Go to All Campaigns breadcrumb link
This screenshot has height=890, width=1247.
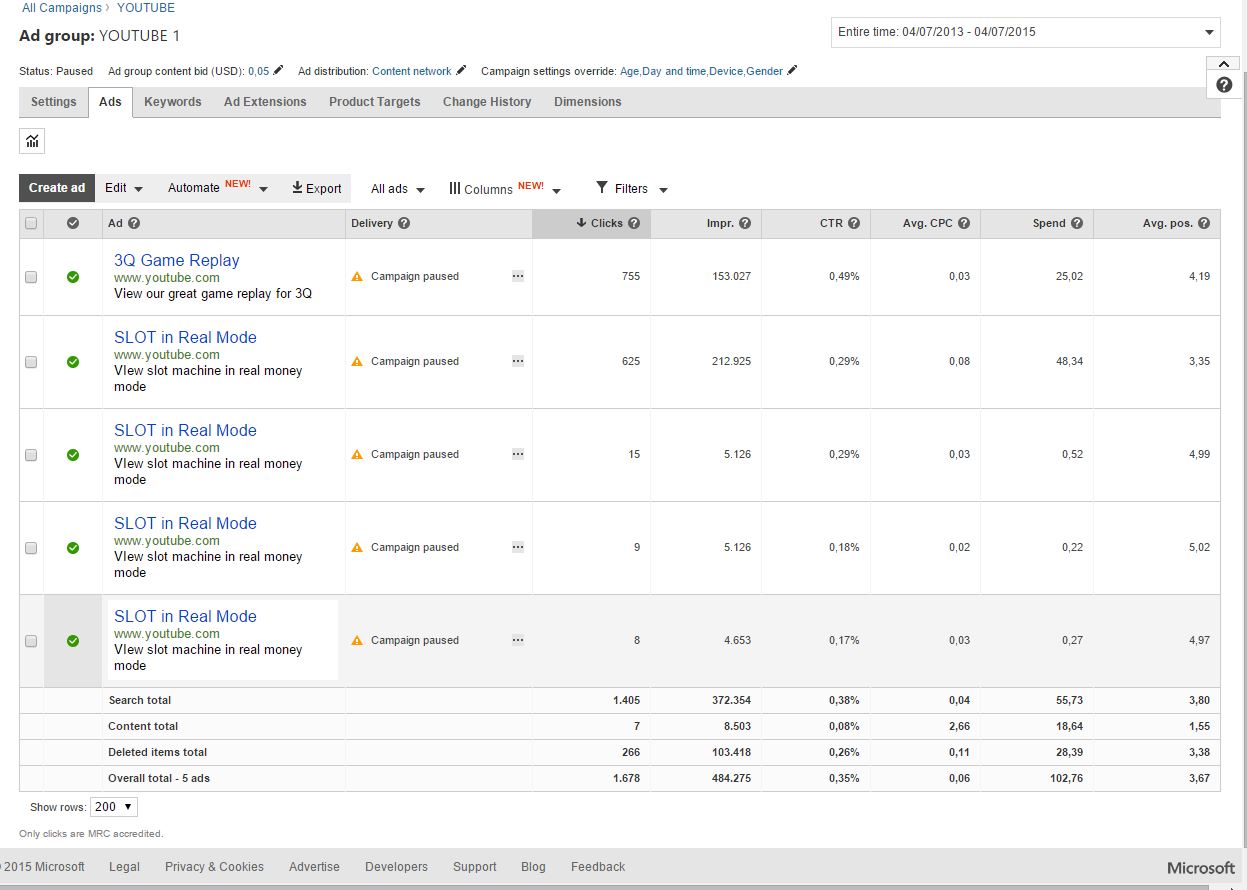click(x=62, y=8)
